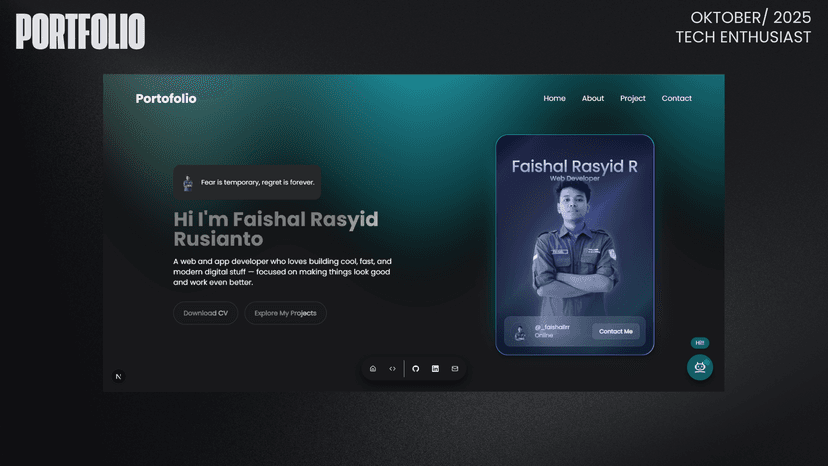Click the mail envelope icon in dock
Image resolution: width=828 pixels, height=466 pixels.
coord(455,369)
